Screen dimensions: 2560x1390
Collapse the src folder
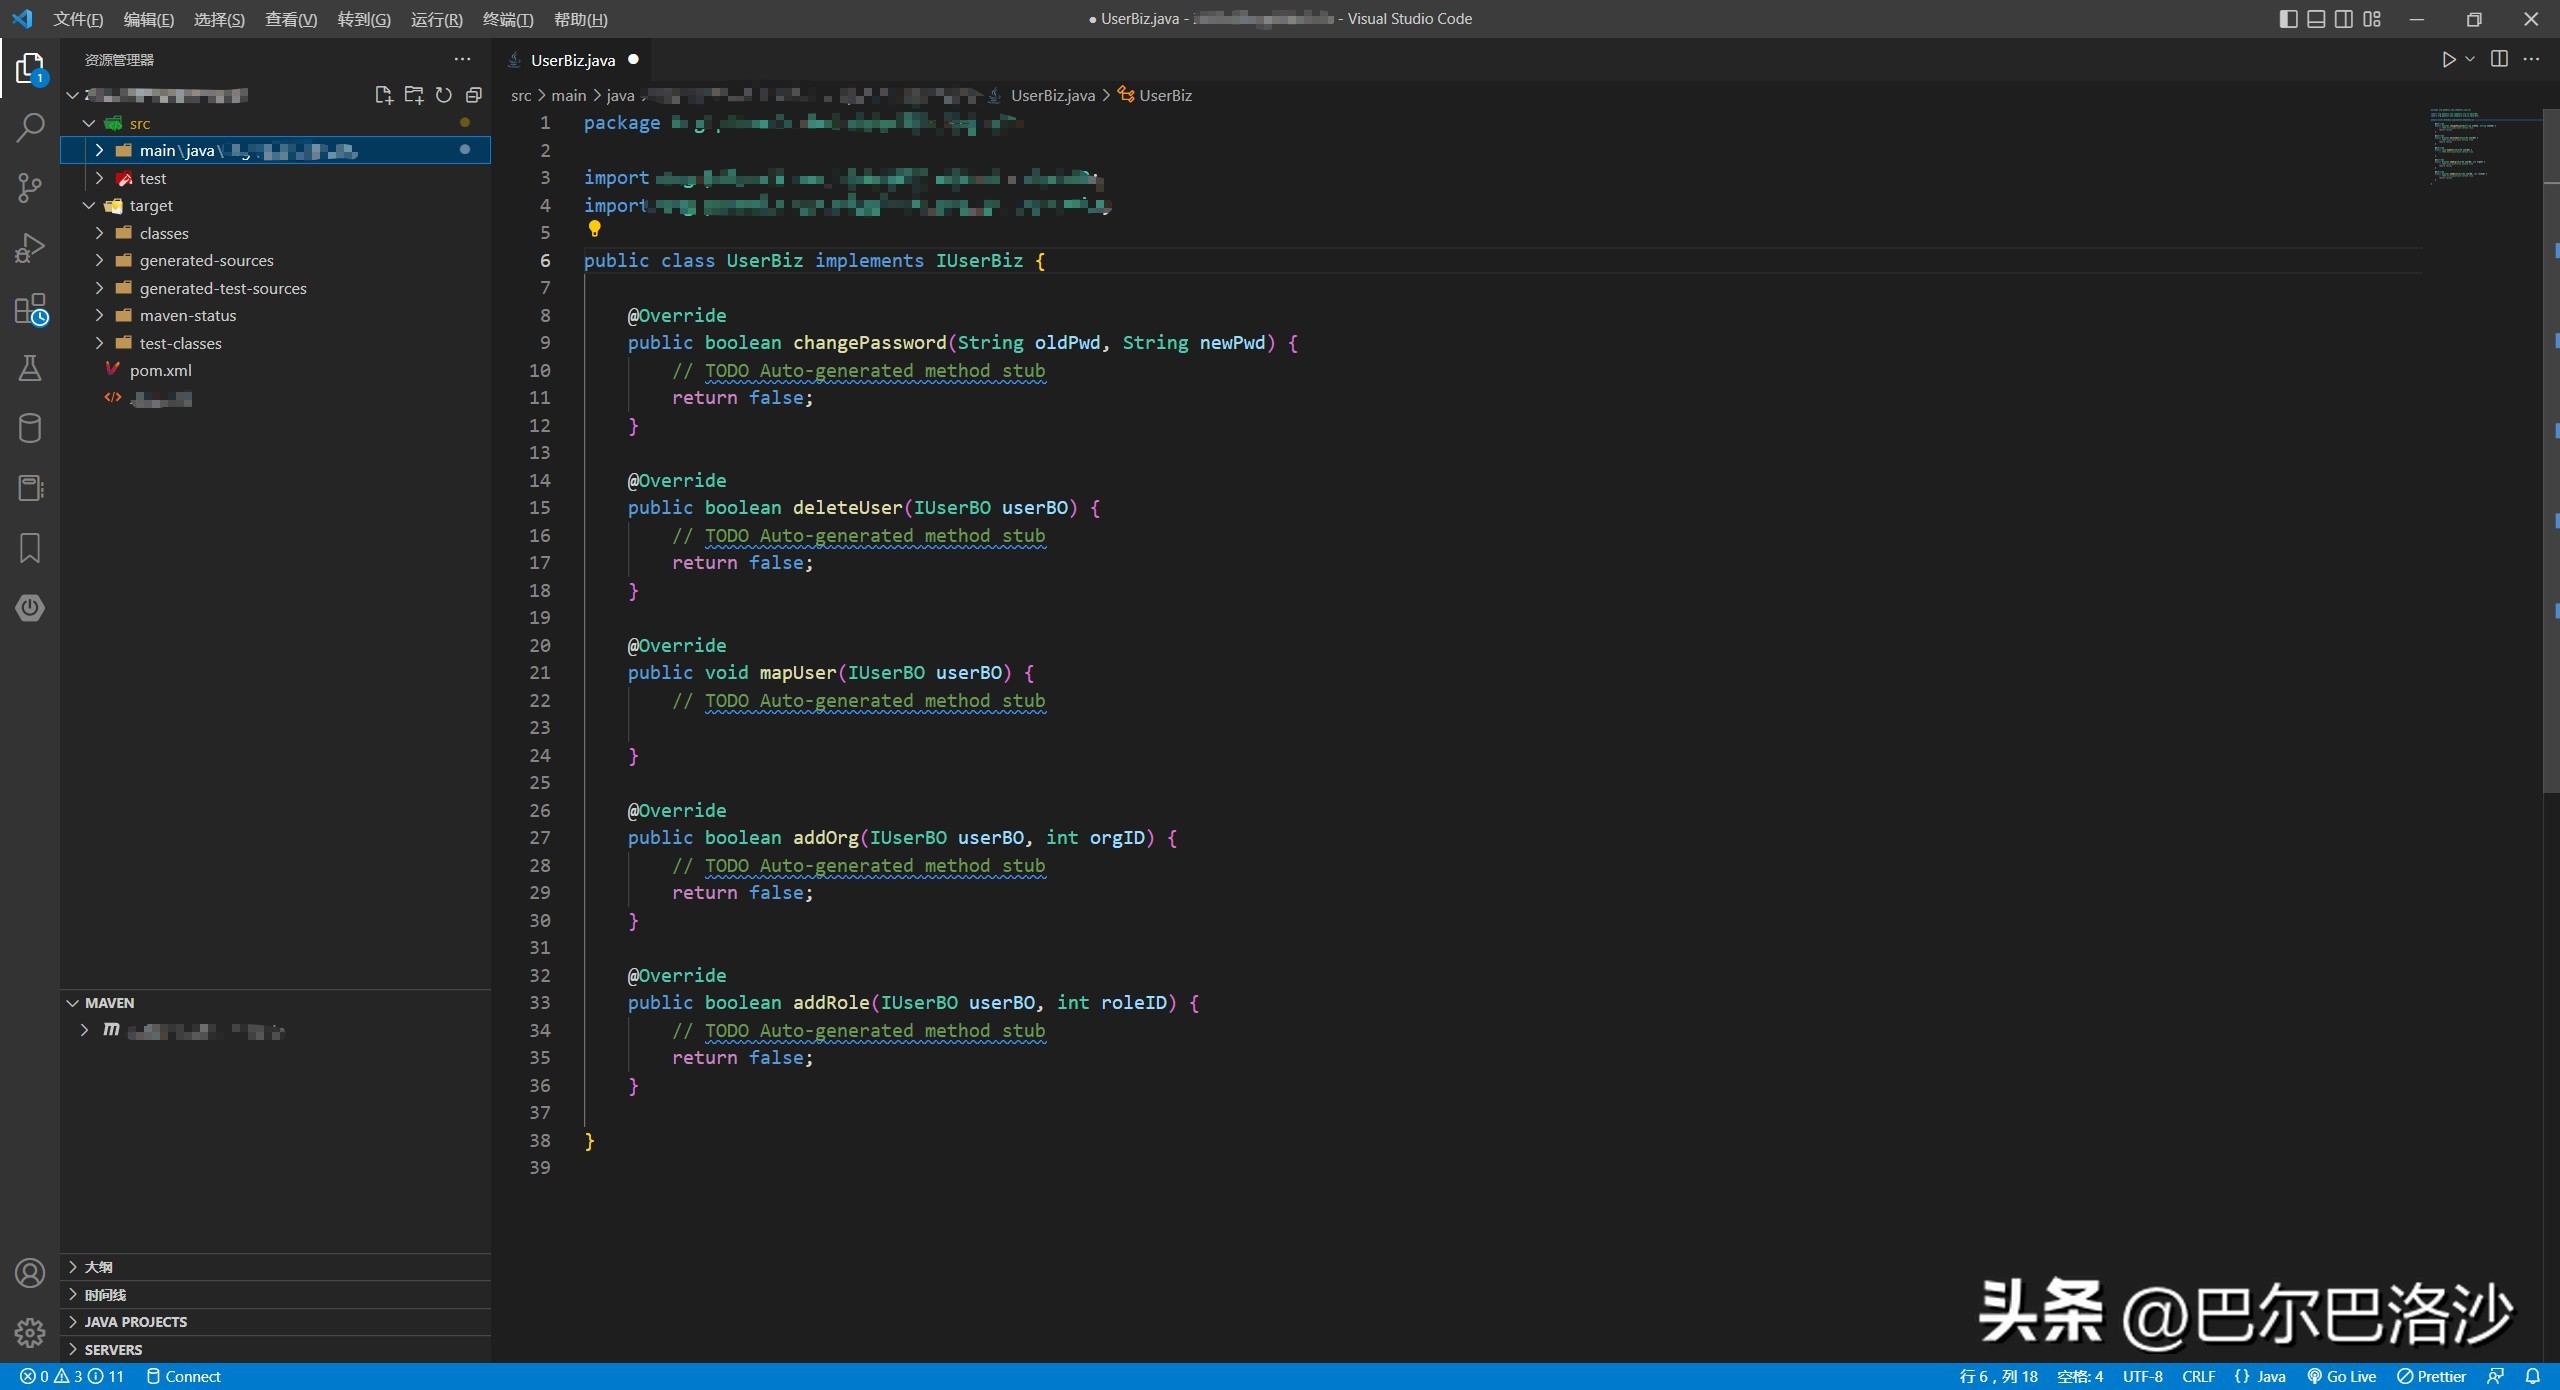pyautogui.click(x=89, y=123)
